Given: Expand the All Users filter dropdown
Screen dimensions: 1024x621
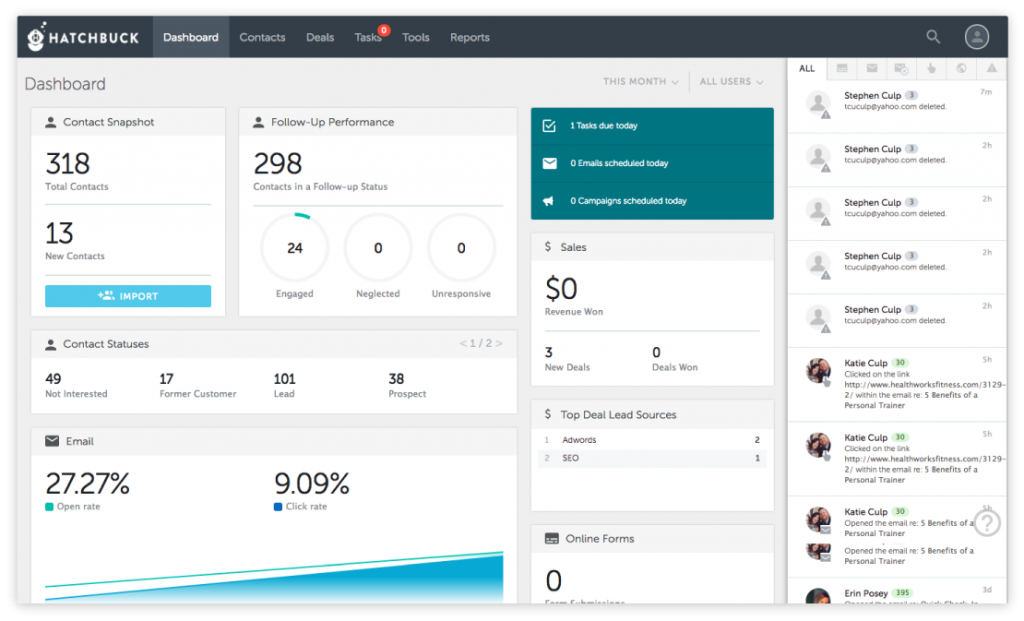Looking at the screenshot, I should (731, 82).
